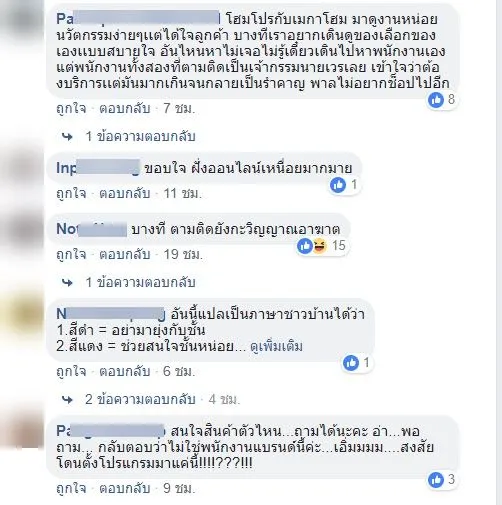Open the 9 ชม. timestamp link
This screenshot has height=505, width=502.
(179, 489)
